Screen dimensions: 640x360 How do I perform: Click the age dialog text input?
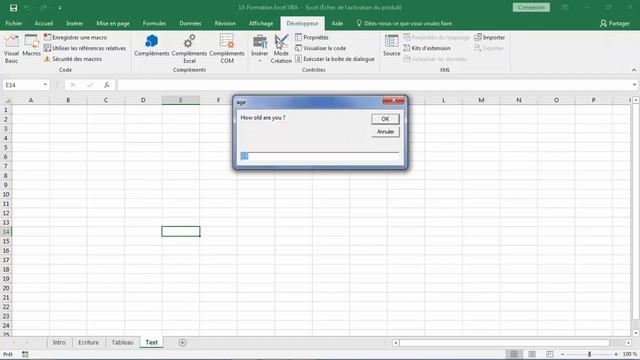(320, 156)
